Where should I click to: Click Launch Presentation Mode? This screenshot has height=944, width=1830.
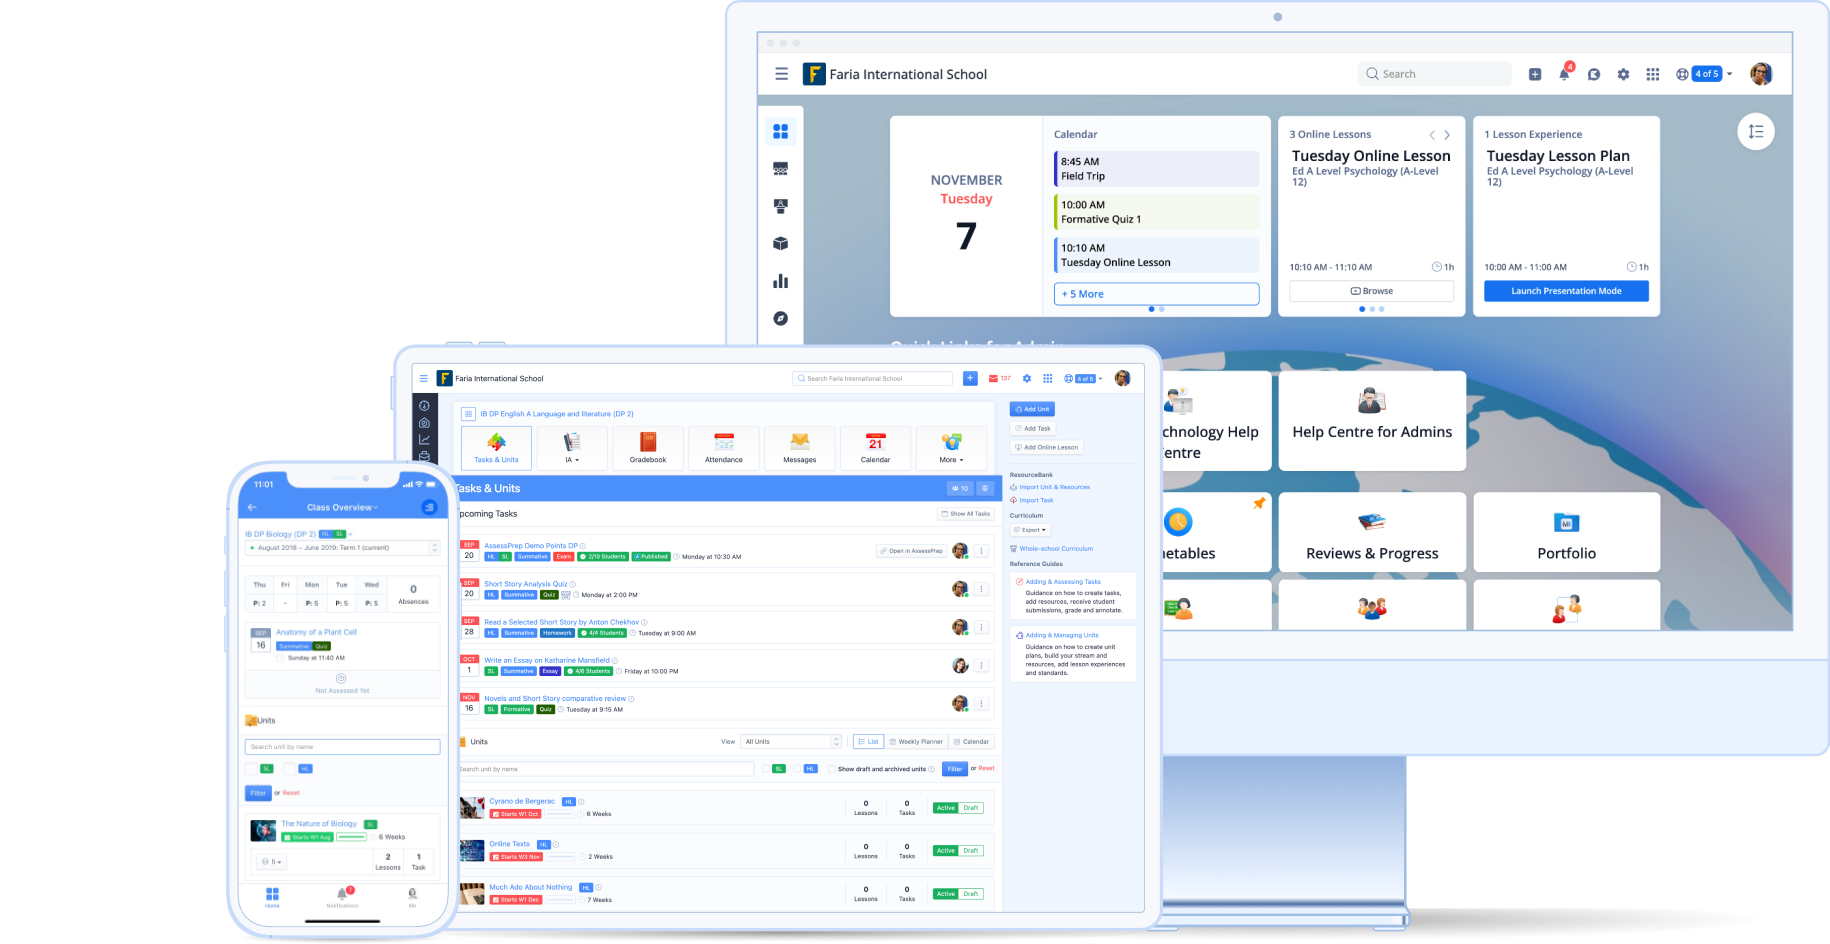click(x=1565, y=290)
